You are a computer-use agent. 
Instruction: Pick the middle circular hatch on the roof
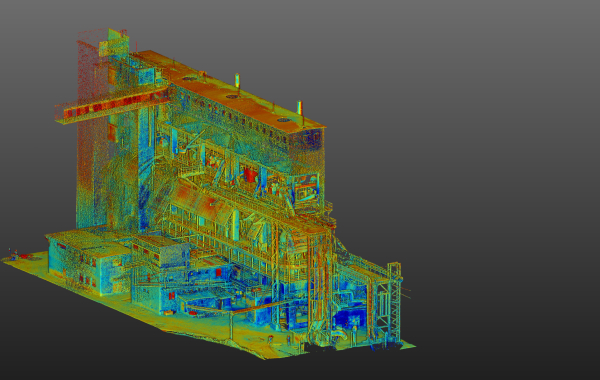click(x=232, y=97)
